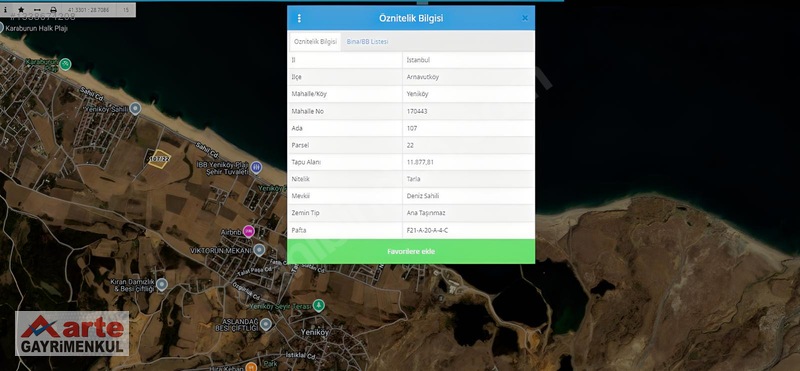Click the Ada value 107
Viewport: 800px width, 371px height.
pos(412,128)
